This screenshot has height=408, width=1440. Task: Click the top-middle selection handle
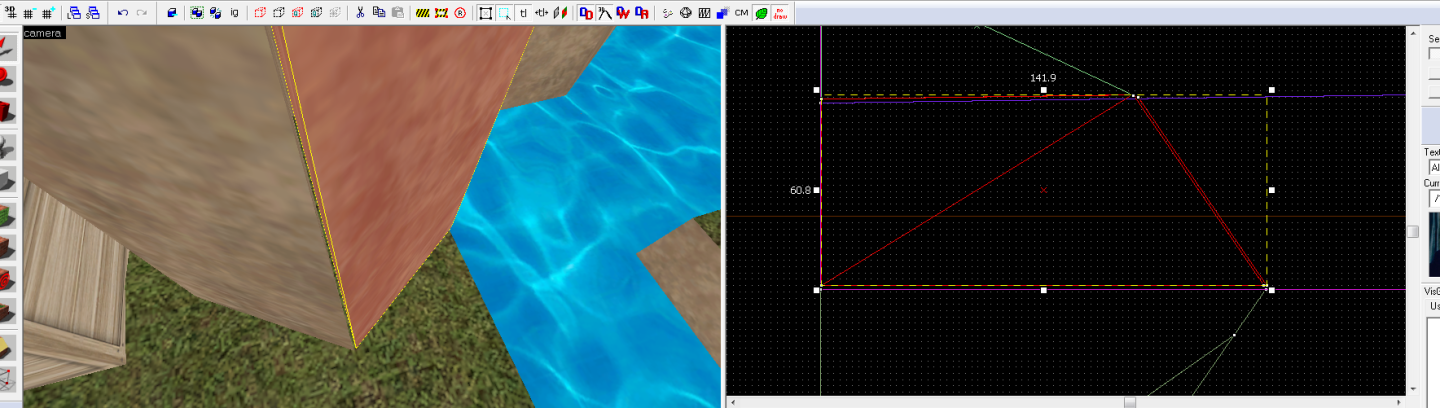point(1044,90)
